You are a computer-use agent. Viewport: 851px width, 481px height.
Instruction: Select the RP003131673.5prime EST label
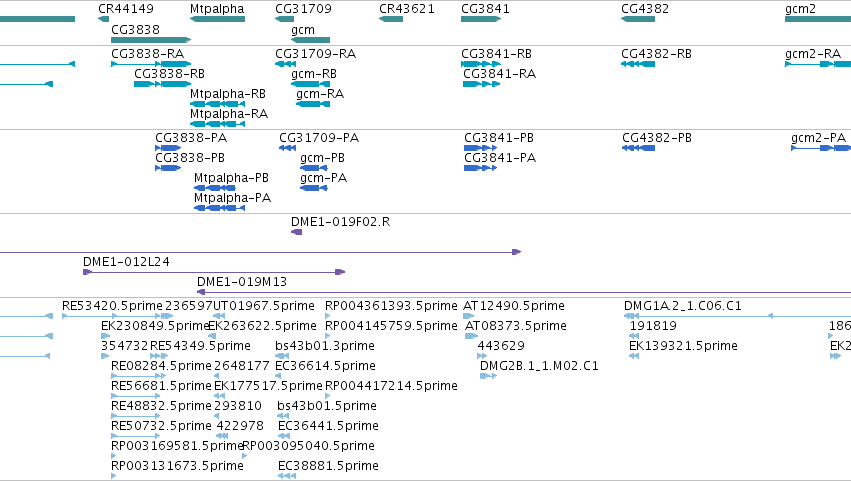tap(177, 466)
